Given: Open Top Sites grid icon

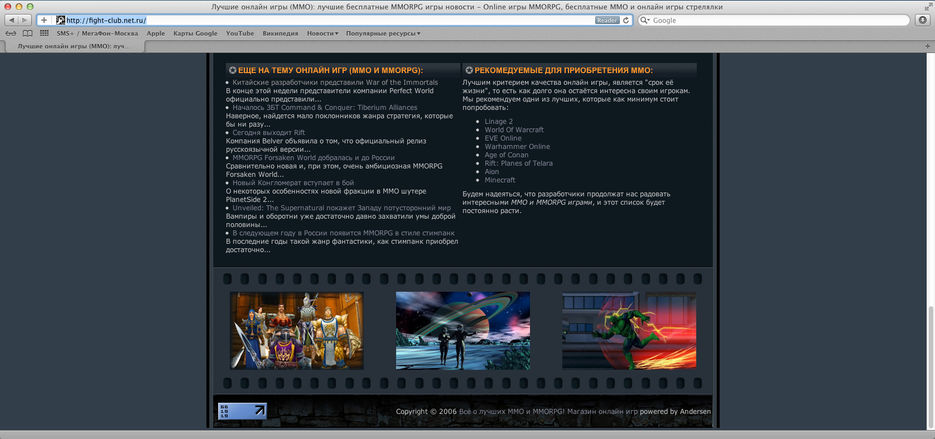Looking at the screenshot, I should (44, 33).
